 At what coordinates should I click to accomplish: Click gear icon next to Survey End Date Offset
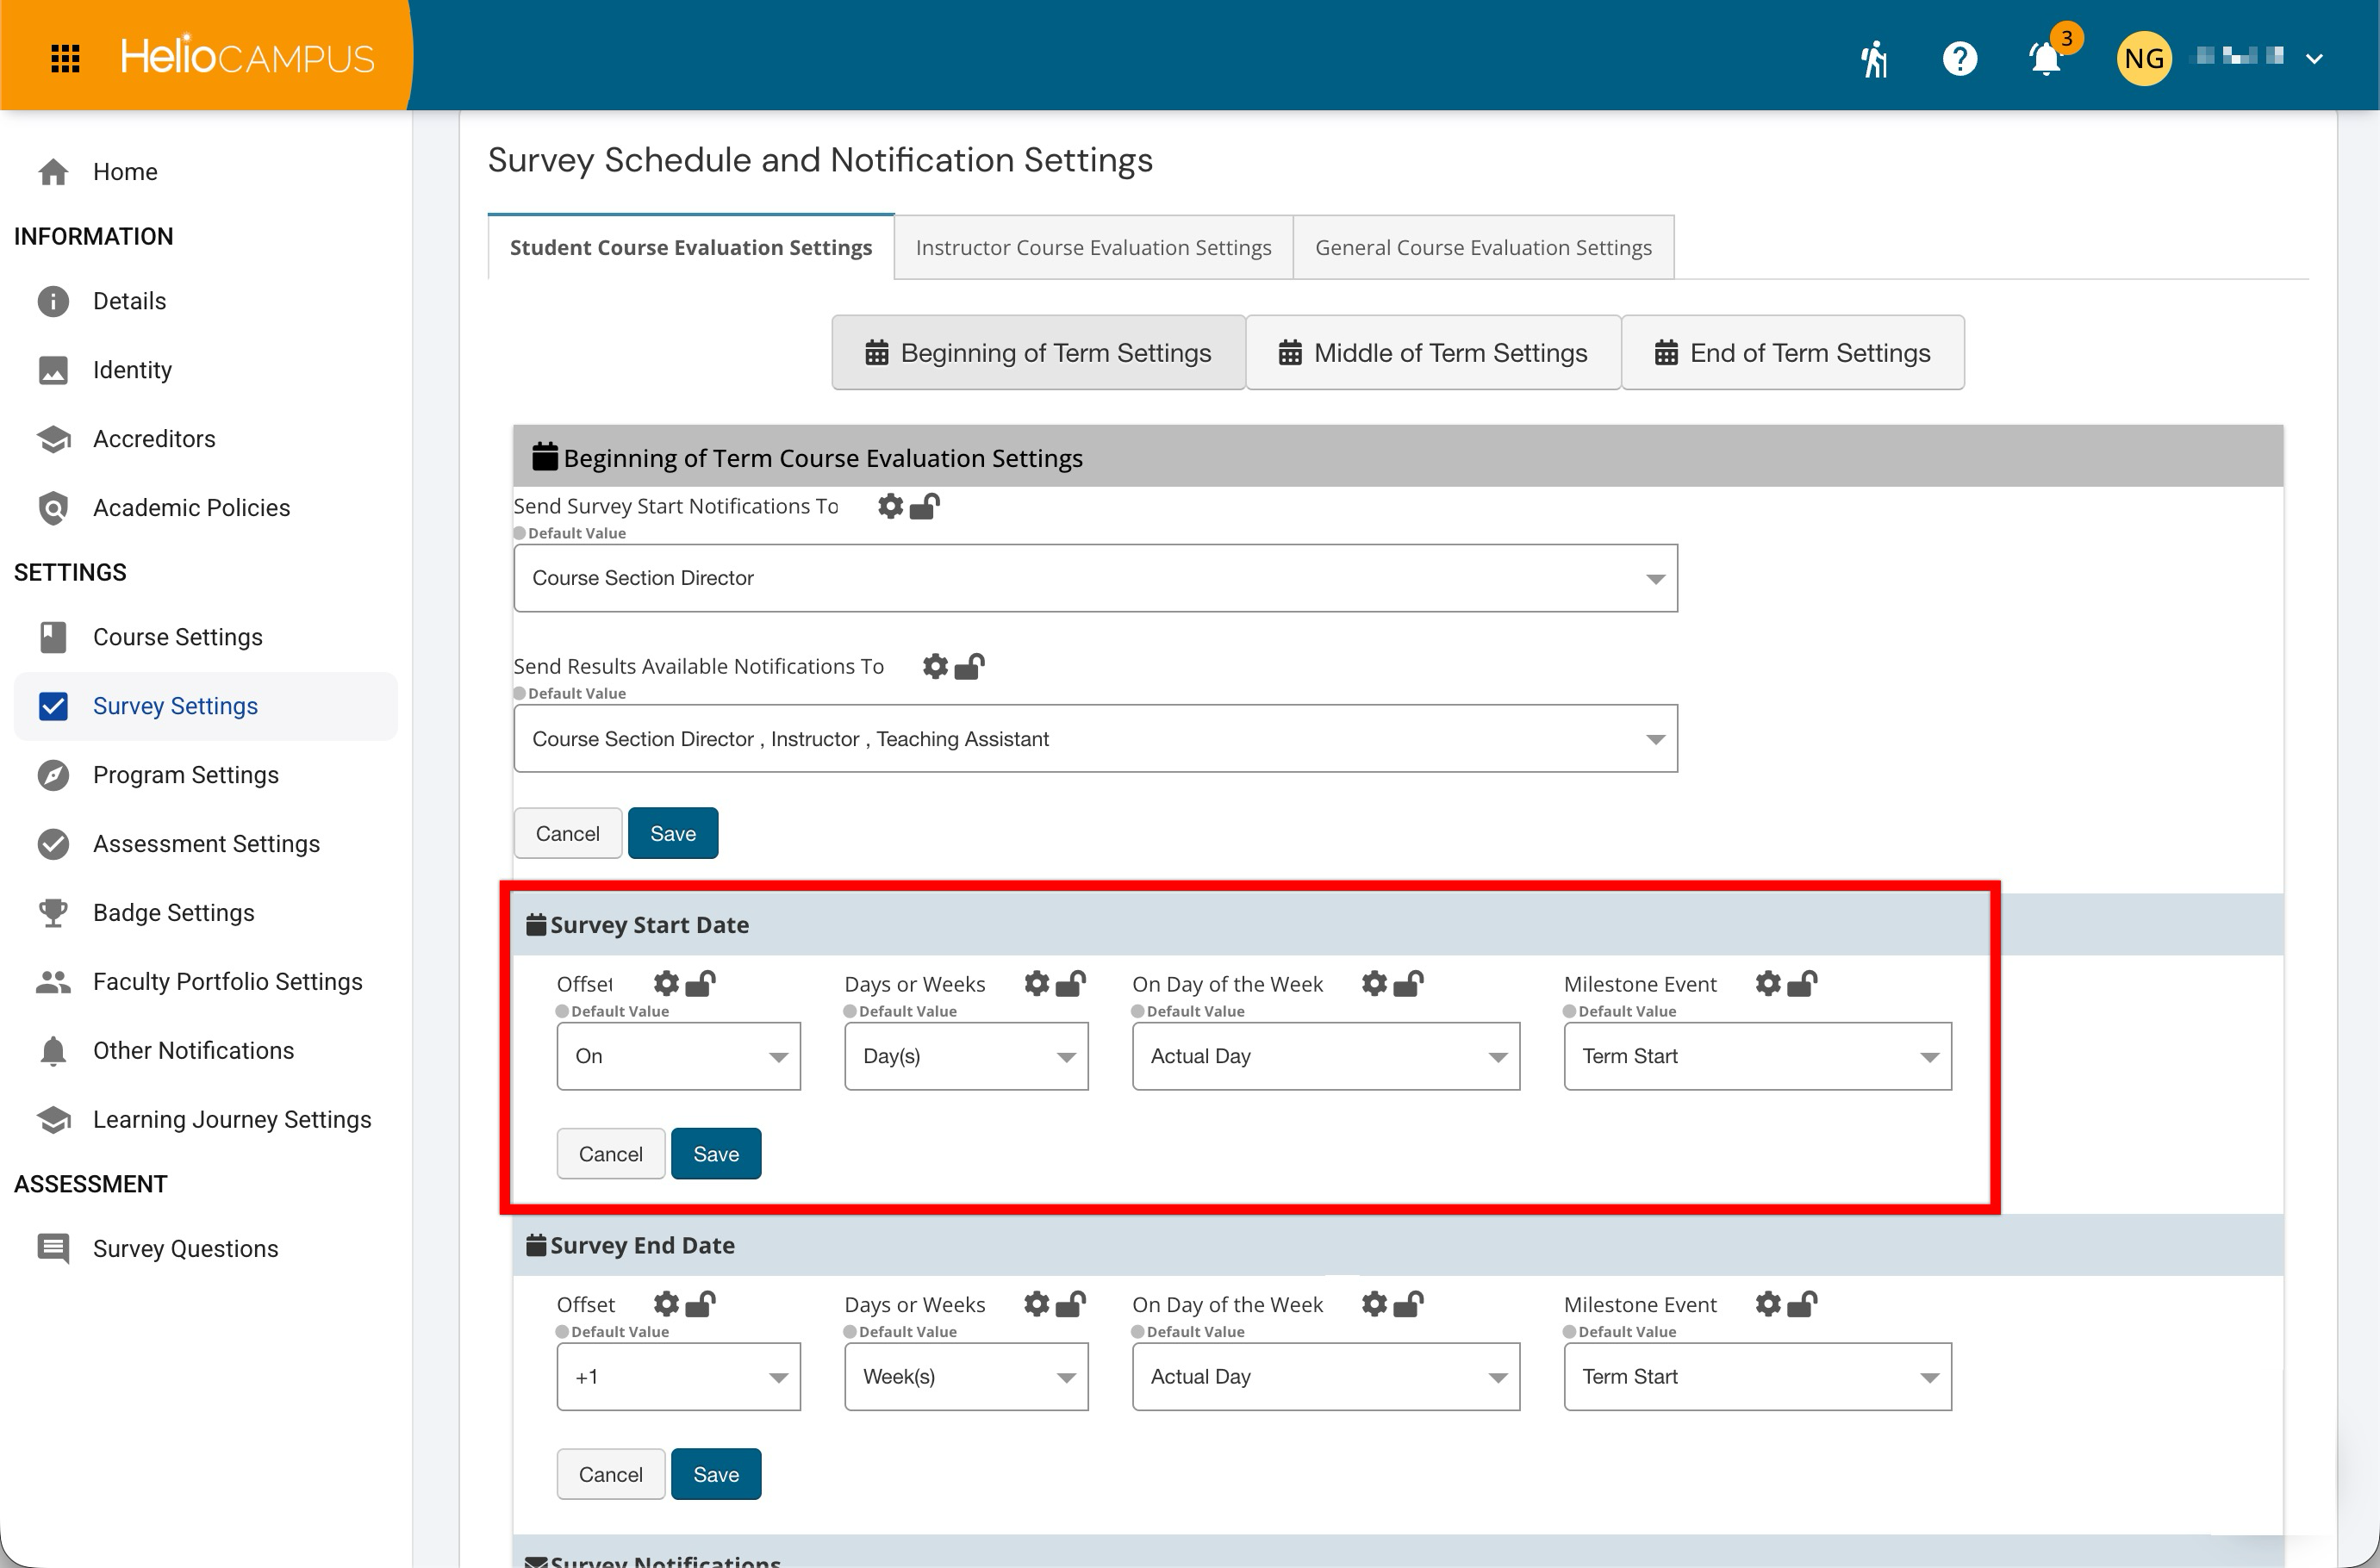point(666,1304)
